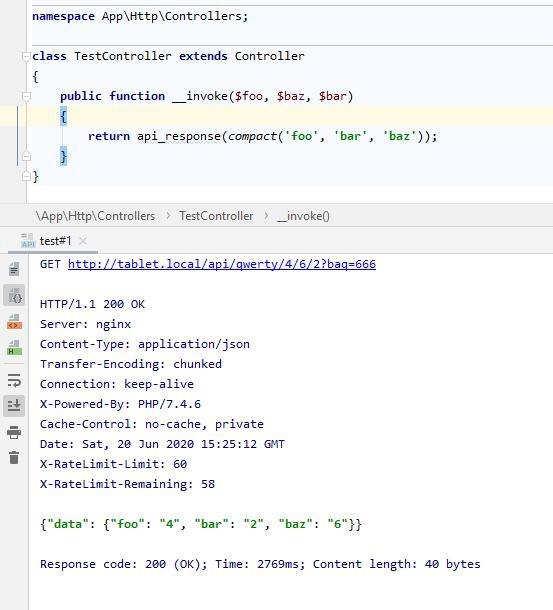The image size is (553, 610).
Task: Click the 'Date: Sat, 20 Jun 2020' header
Action: 162,444
